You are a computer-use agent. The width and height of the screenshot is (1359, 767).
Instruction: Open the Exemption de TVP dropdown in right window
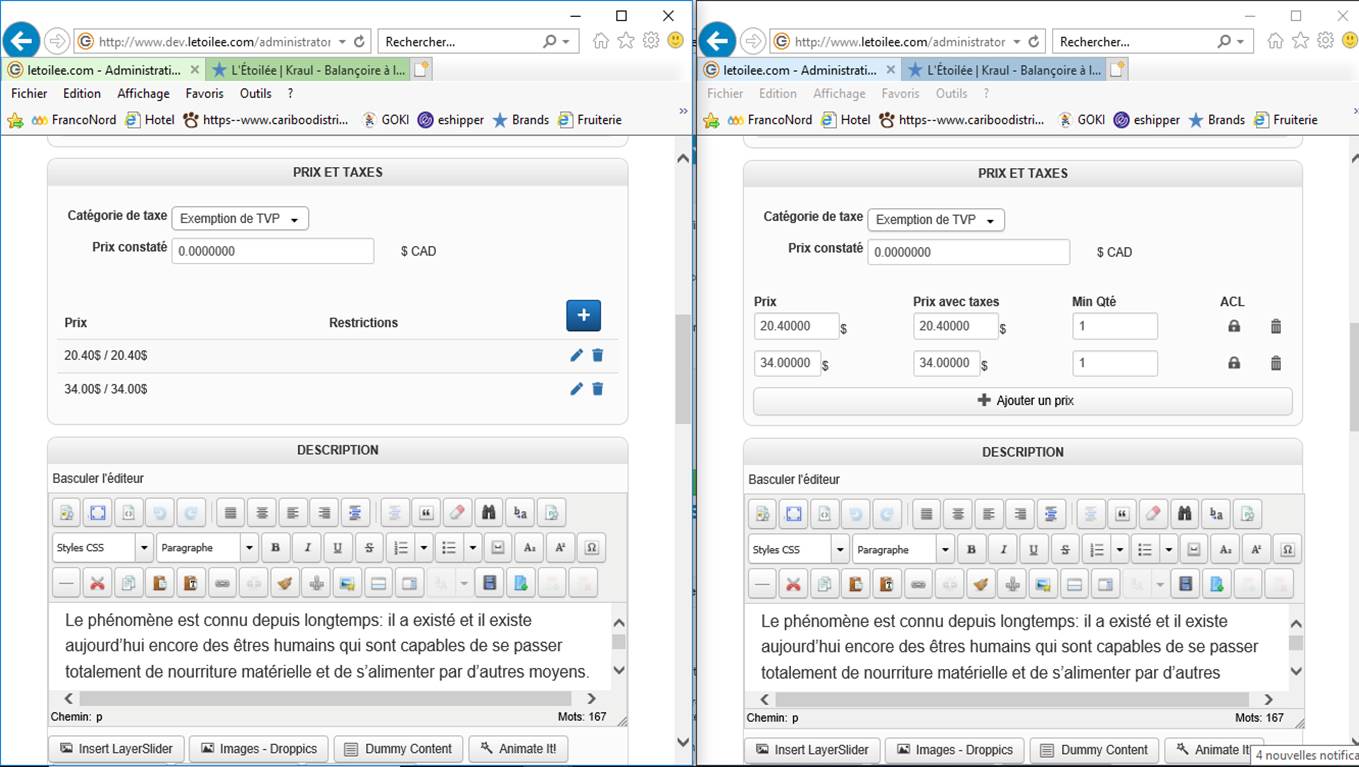[936, 219]
